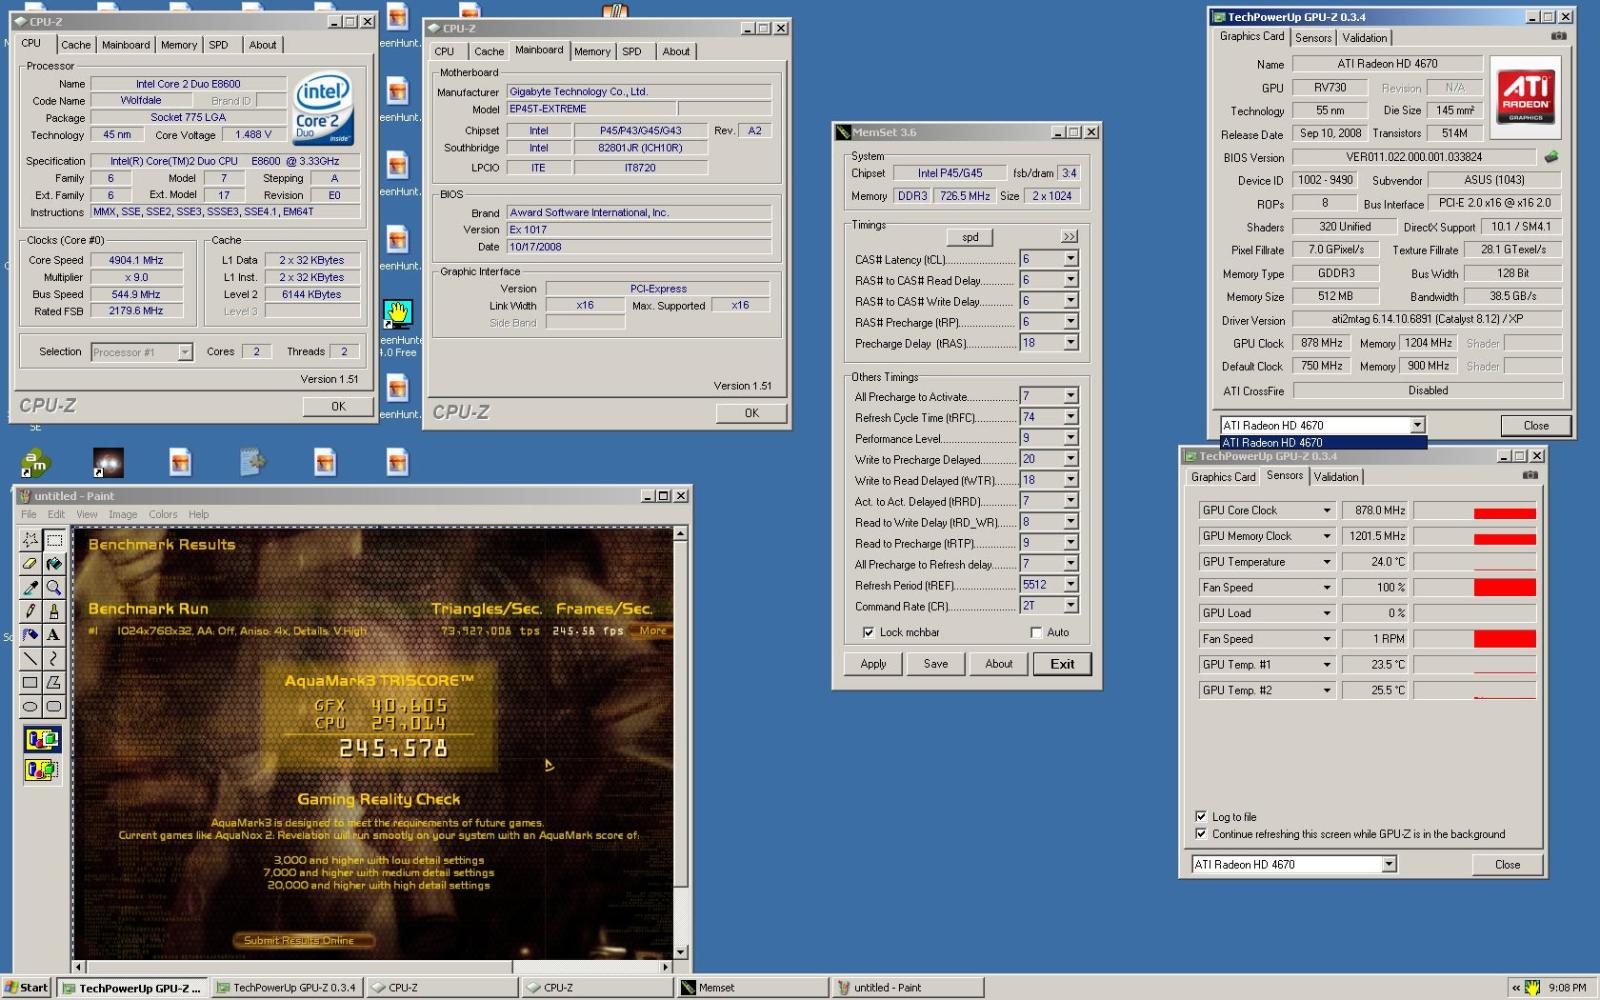This screenshot has height=1000, width=1600.
Task: Click the About button in MemSet
Action: [x=999, y=664]
